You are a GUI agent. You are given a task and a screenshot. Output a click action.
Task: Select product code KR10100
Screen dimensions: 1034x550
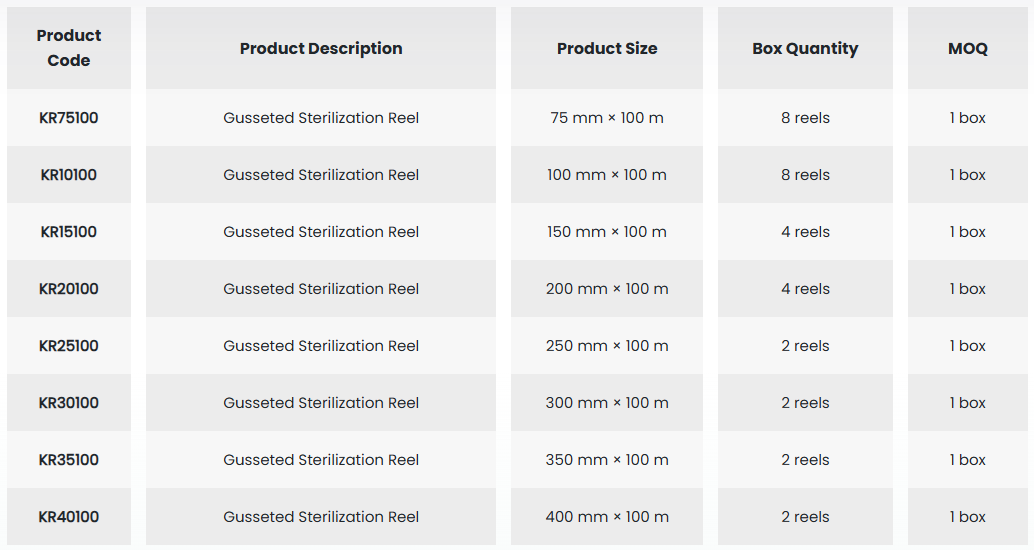(x=69, y=175)
